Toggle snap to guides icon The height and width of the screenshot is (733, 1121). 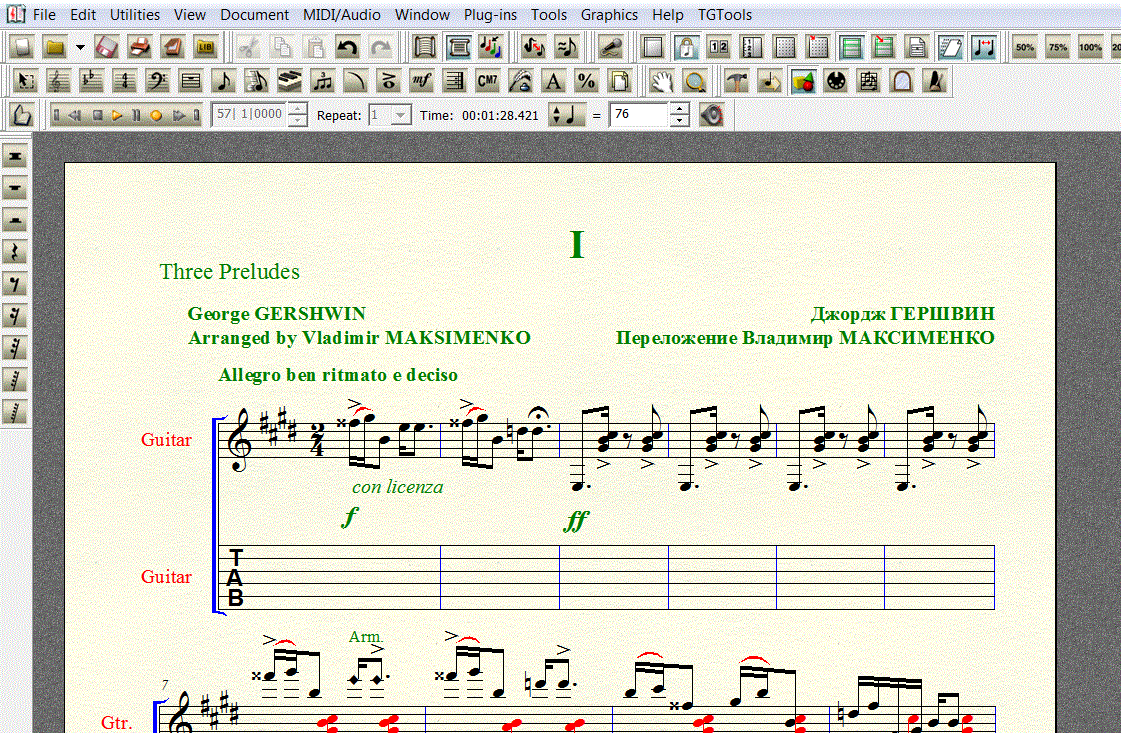pos(884,47)
